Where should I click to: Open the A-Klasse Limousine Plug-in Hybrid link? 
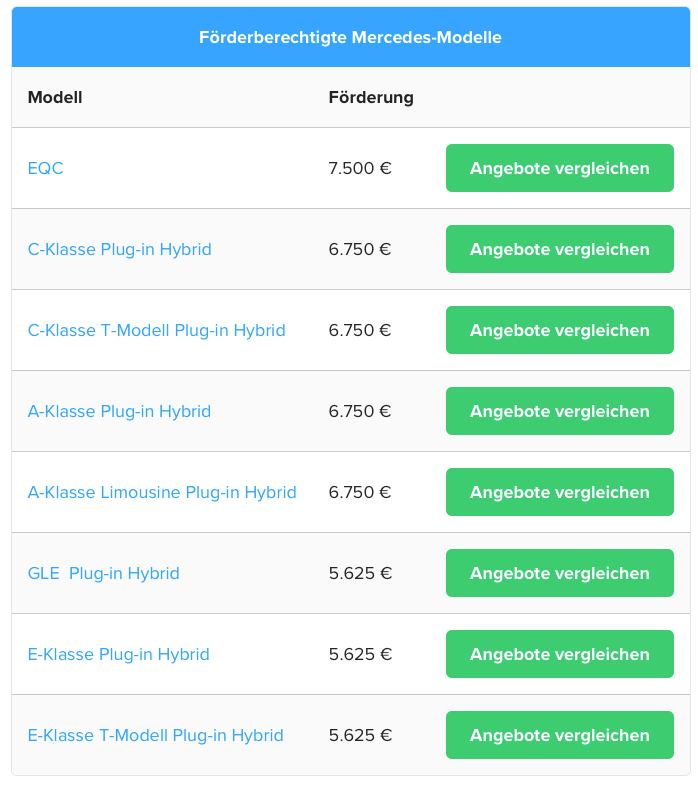[x=162, y=493]
